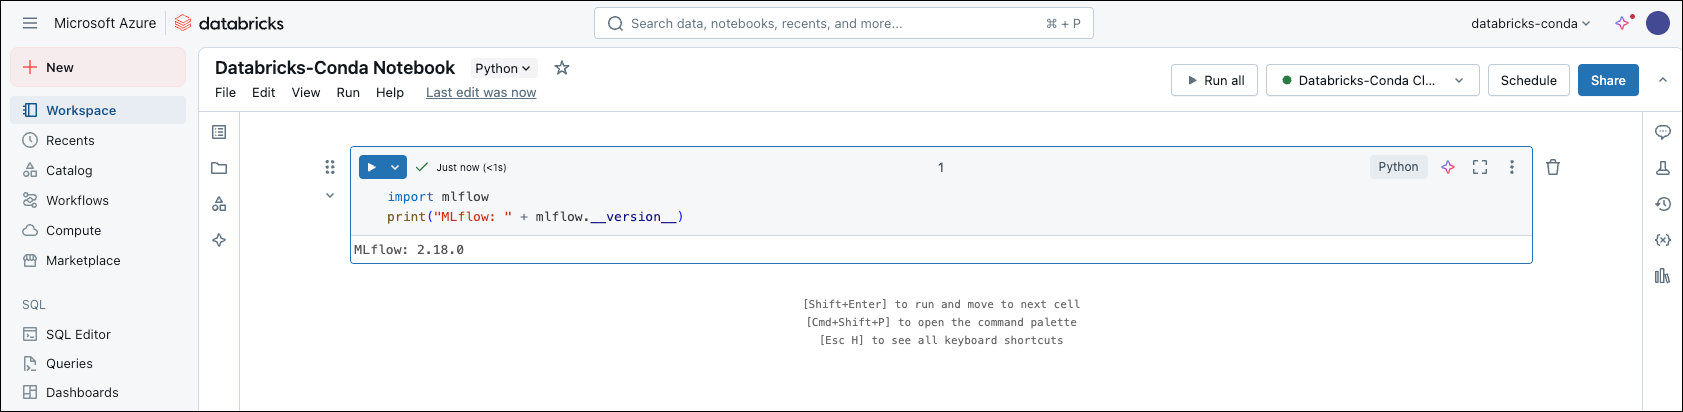Open Recents in the sidebar
This screenshot has height=412, width=1683.
[x=98, y=140]
